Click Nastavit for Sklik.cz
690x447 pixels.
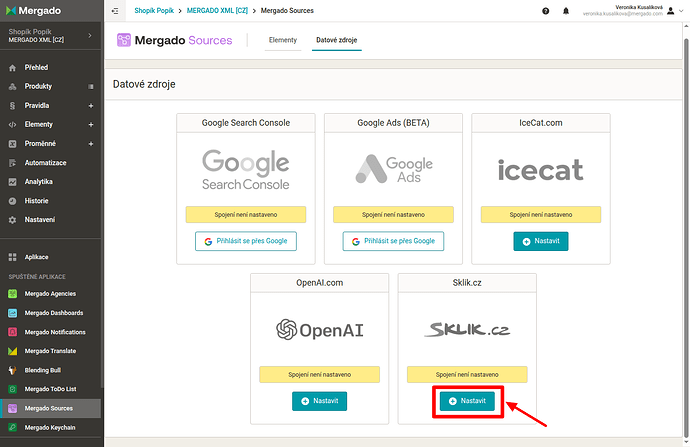click(467, 401)
